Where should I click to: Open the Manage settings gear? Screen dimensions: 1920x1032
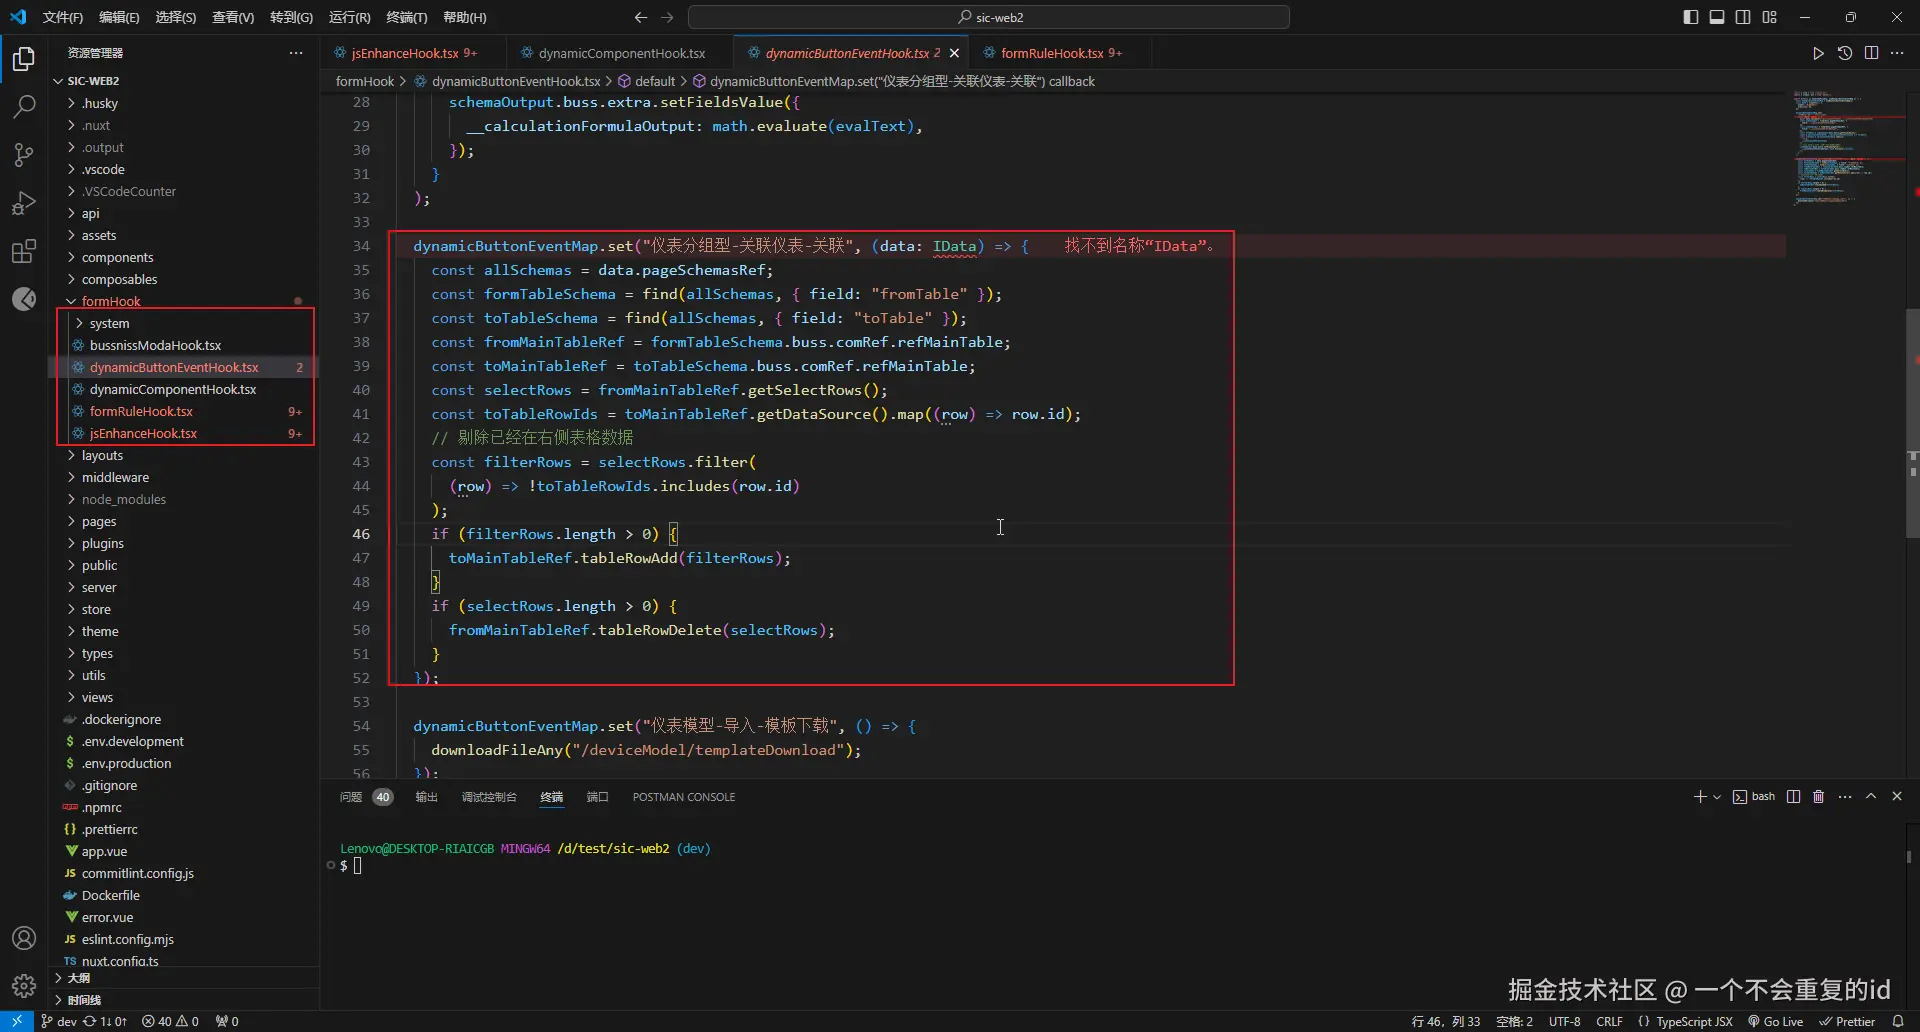(24, 986)
